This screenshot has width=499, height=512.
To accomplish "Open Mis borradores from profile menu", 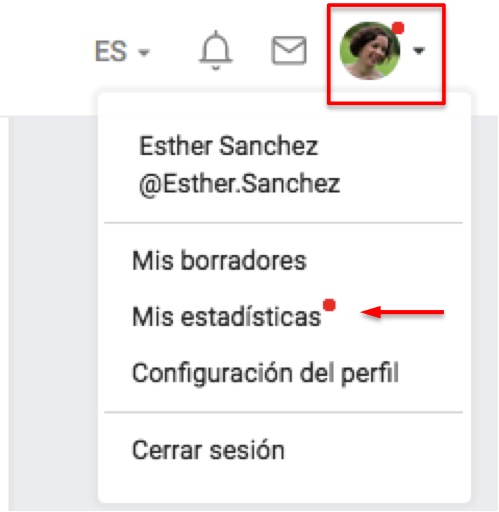I will click(x=219, y=260).
